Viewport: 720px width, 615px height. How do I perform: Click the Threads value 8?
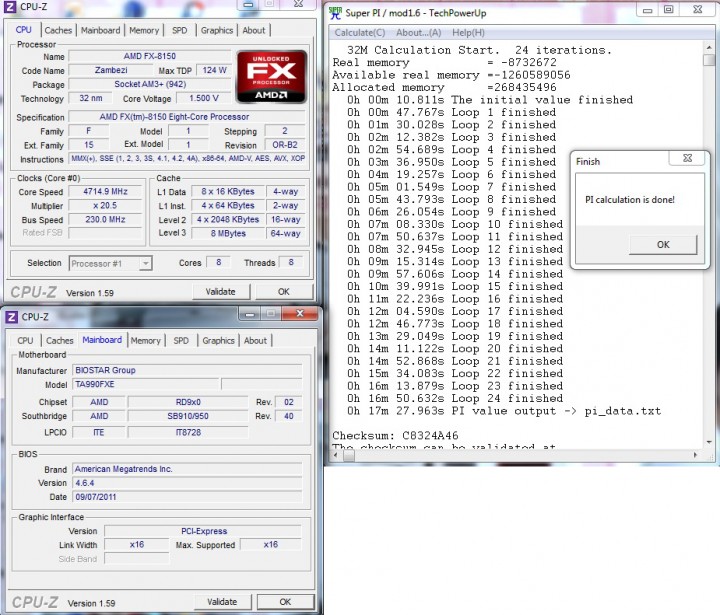click(x=291, y=263)
